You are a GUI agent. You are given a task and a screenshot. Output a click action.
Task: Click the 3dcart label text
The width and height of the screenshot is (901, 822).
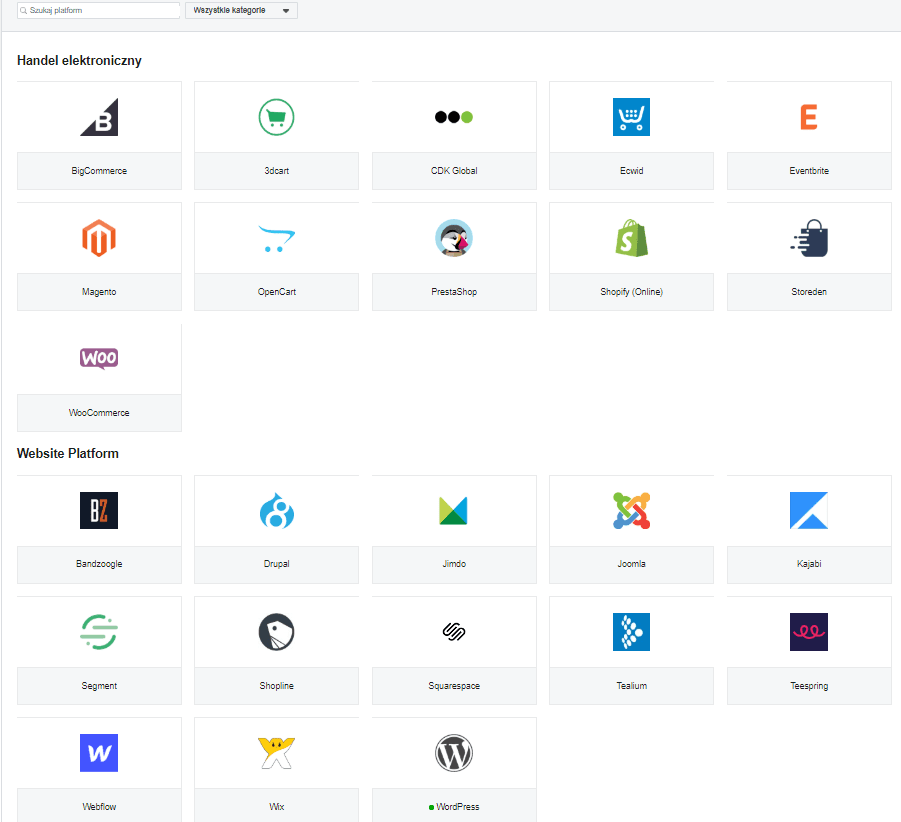pos(276,171)
